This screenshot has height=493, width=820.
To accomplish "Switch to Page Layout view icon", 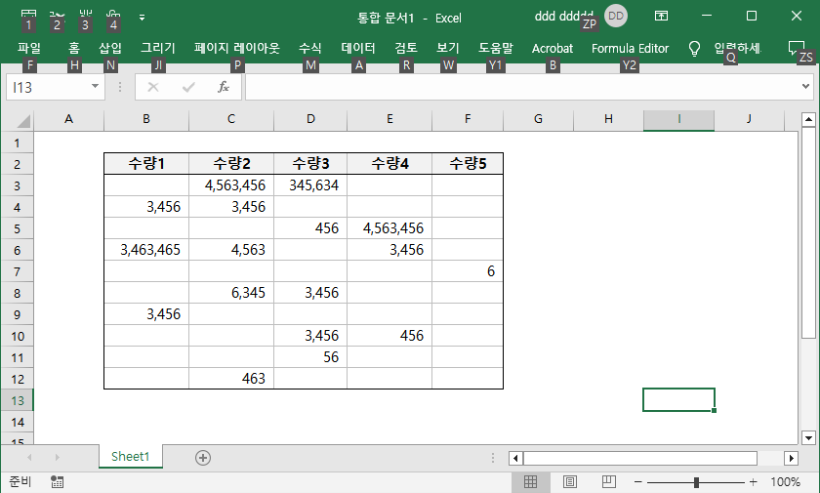I will tap(570, 481).
